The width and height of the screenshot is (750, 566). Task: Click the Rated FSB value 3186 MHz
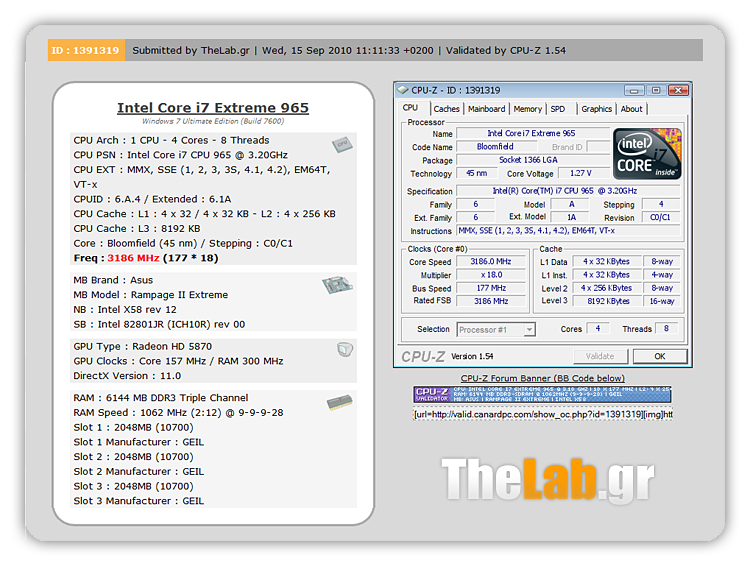click(491, 301)
